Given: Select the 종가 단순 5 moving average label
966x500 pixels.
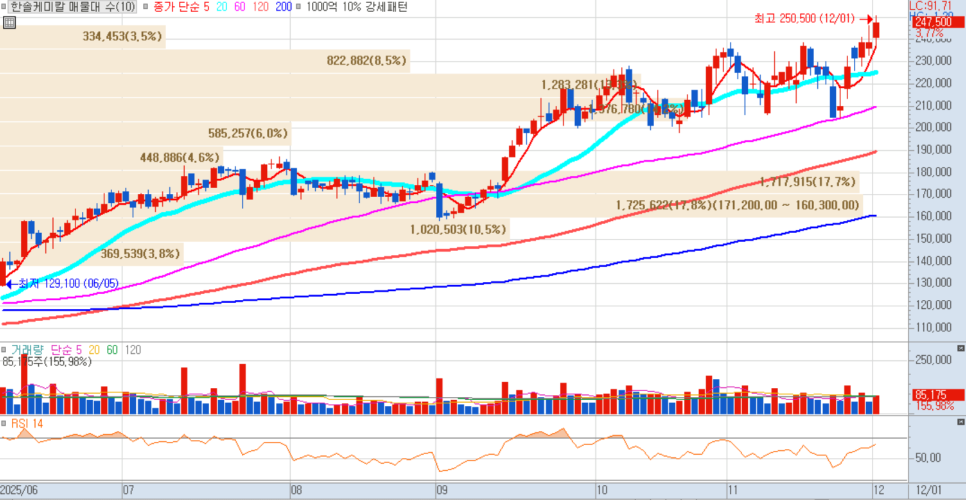Looking at the screenshot, I should coord(181,7).
